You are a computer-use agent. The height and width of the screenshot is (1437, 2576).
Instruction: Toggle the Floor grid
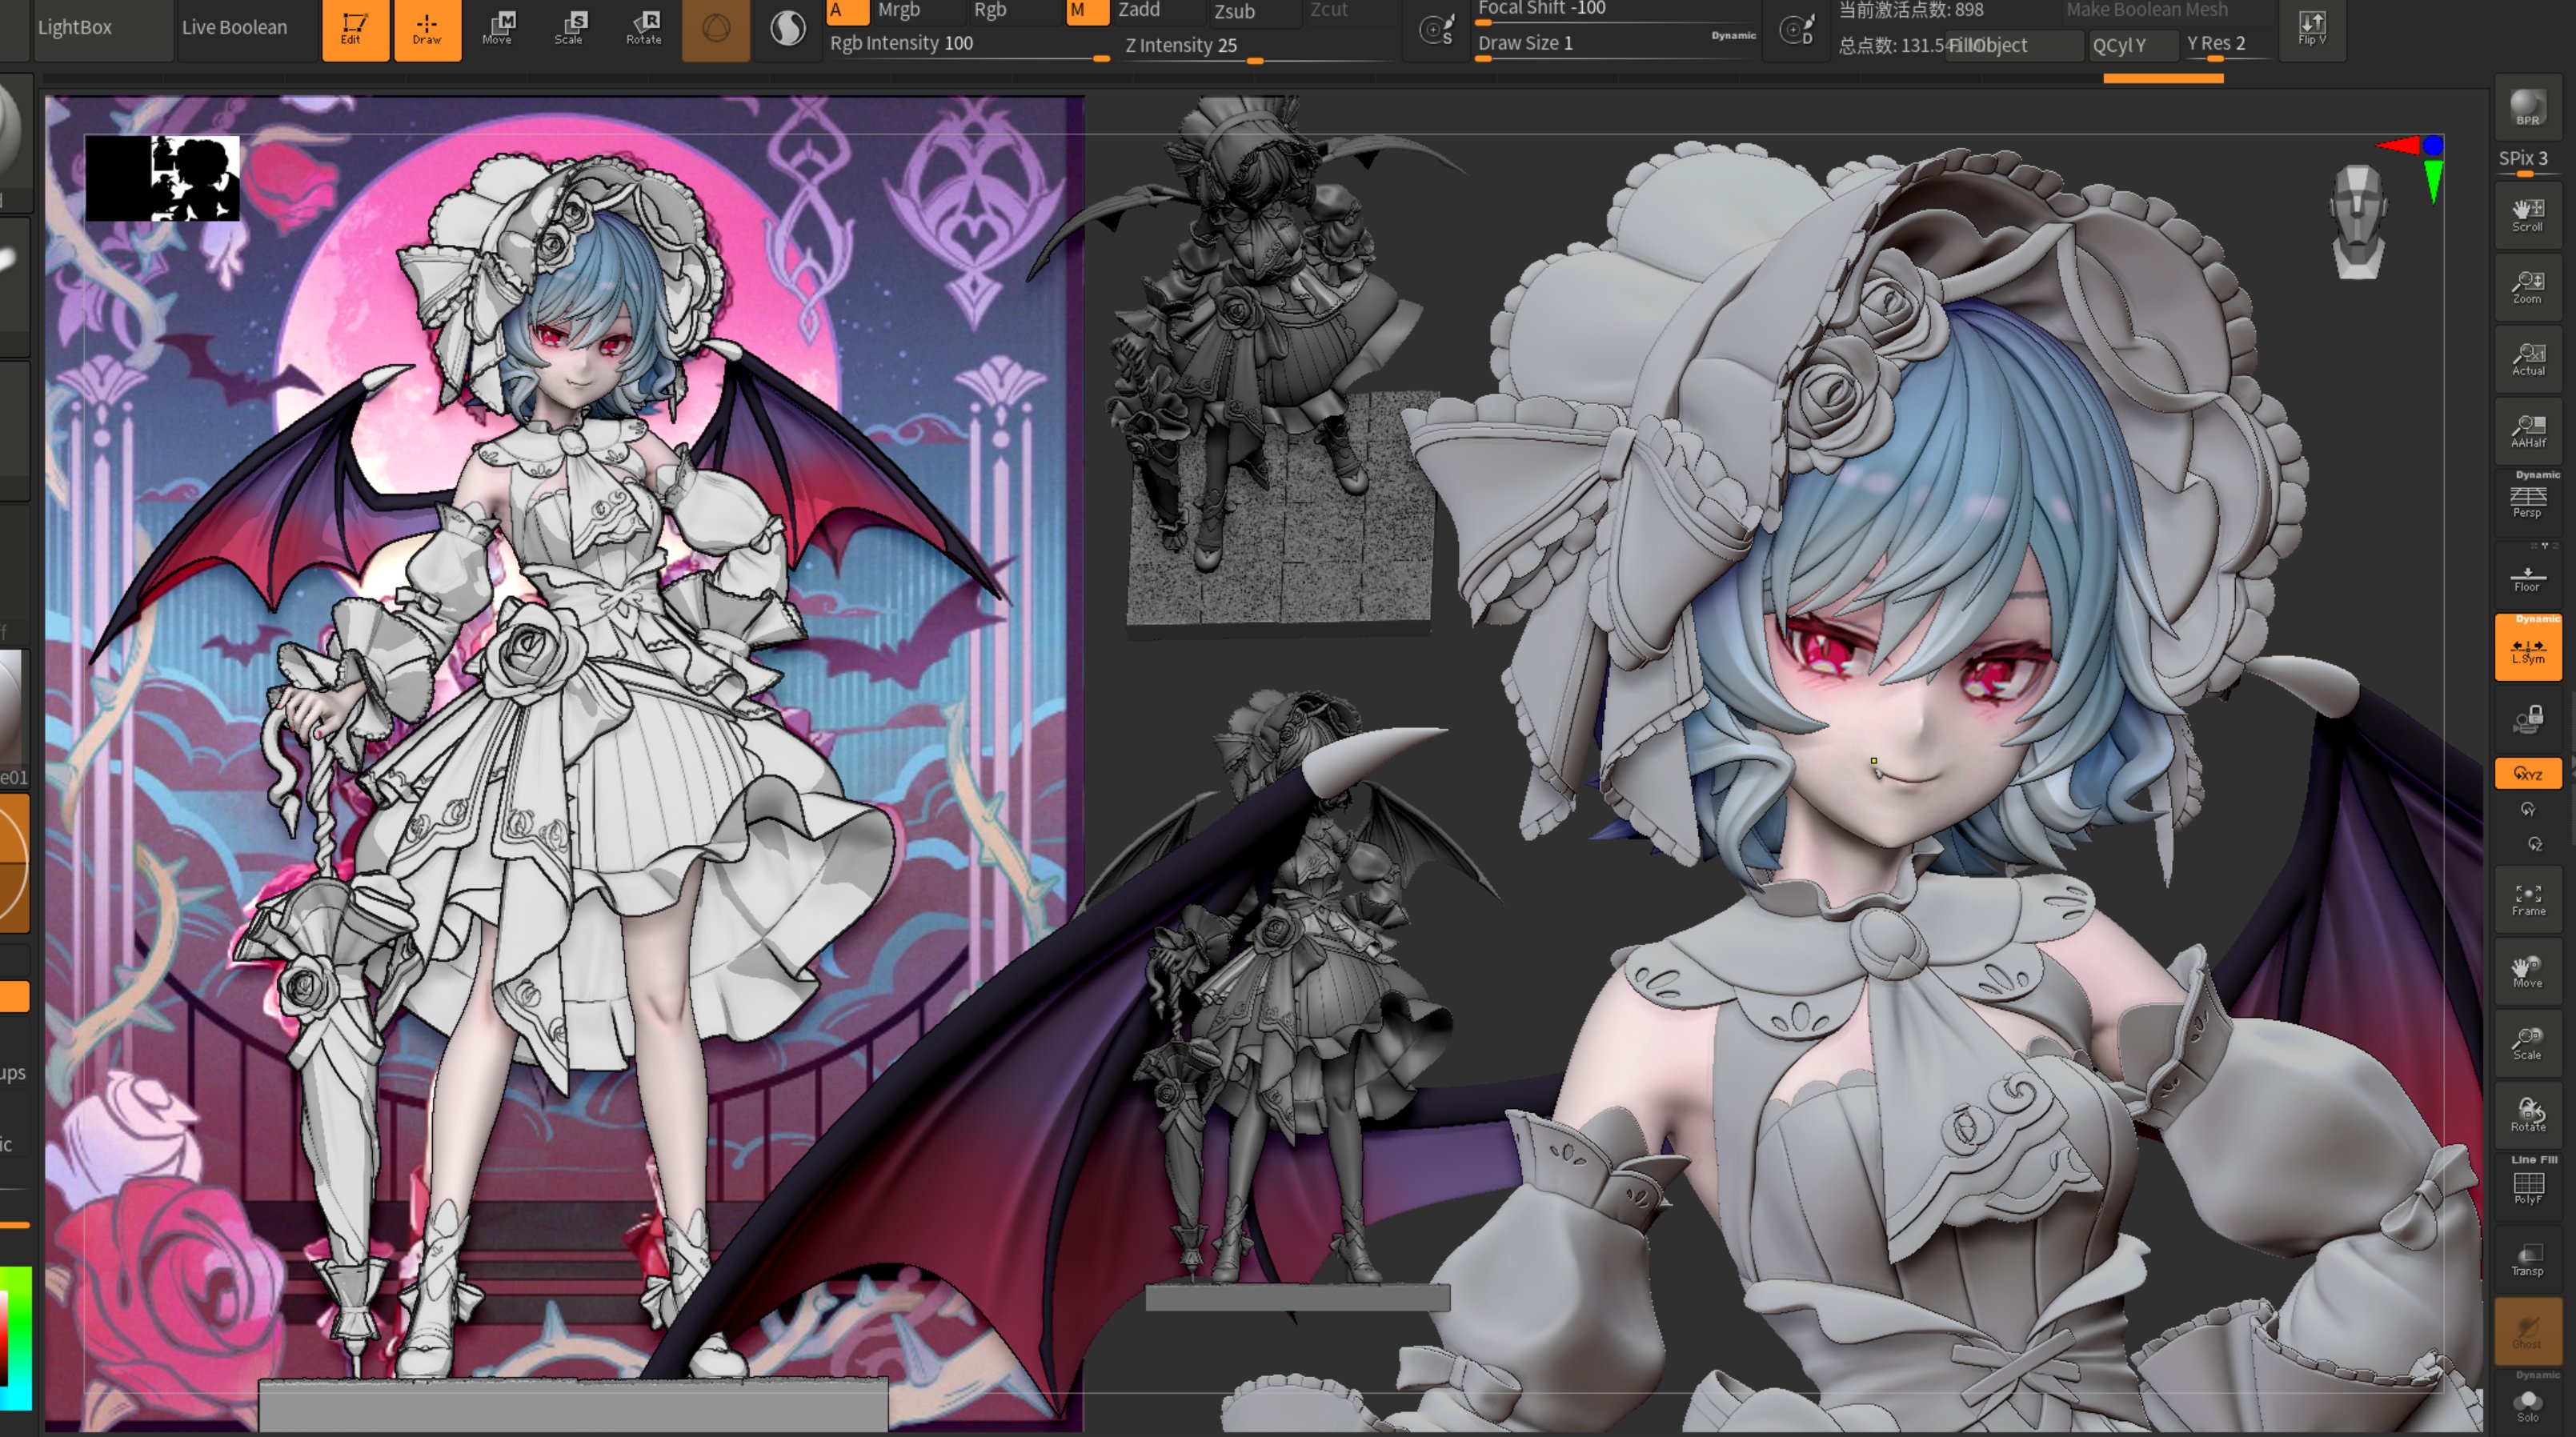(2527, 575)
